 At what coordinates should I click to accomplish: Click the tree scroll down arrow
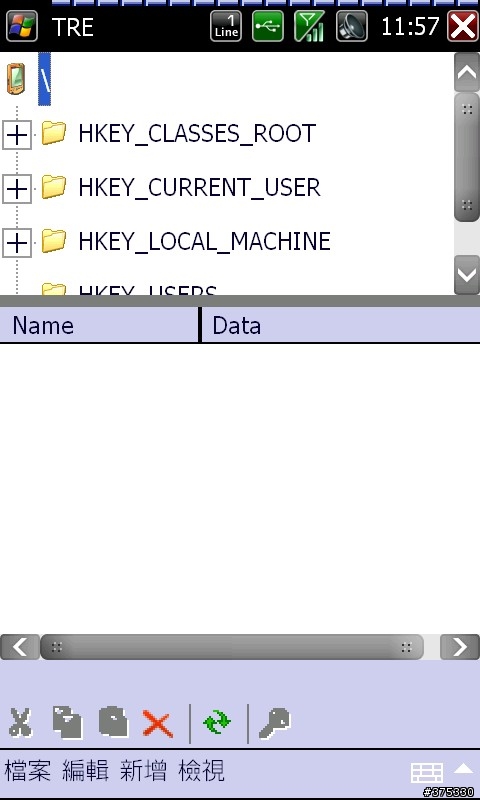467,275
